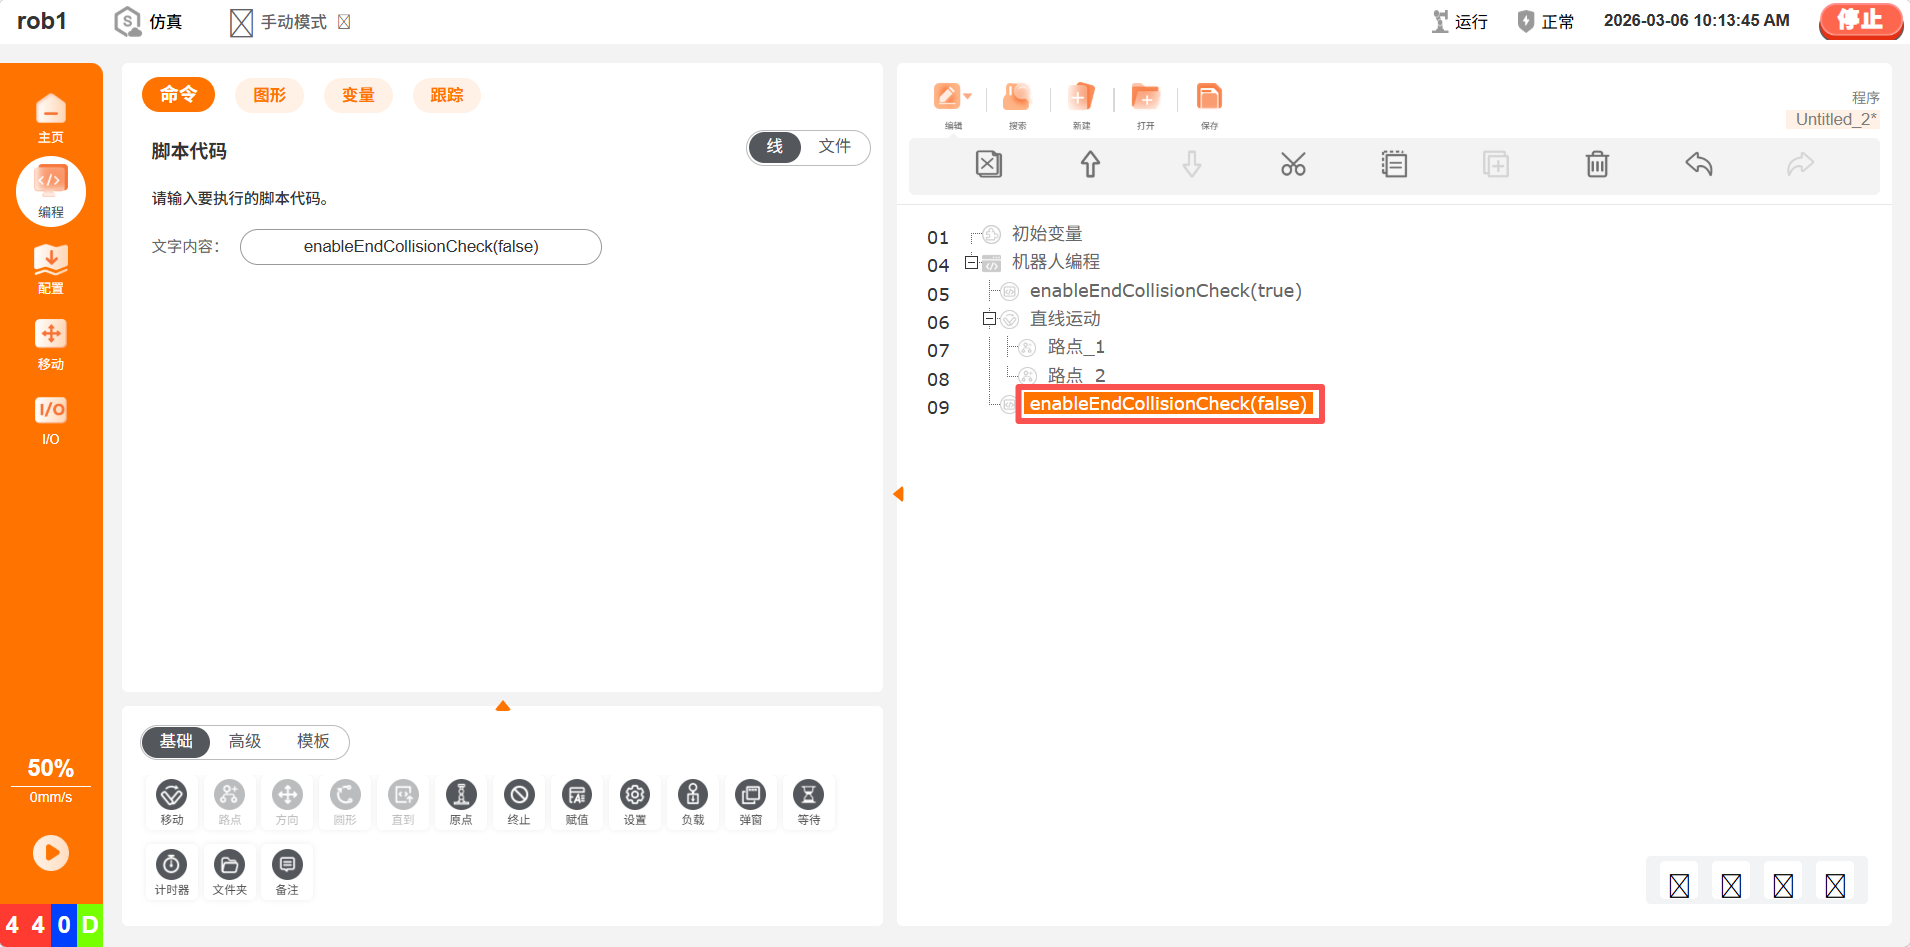Delete selected line with trash icon
Viewport: 1910px width, 947px height.
1597,164
